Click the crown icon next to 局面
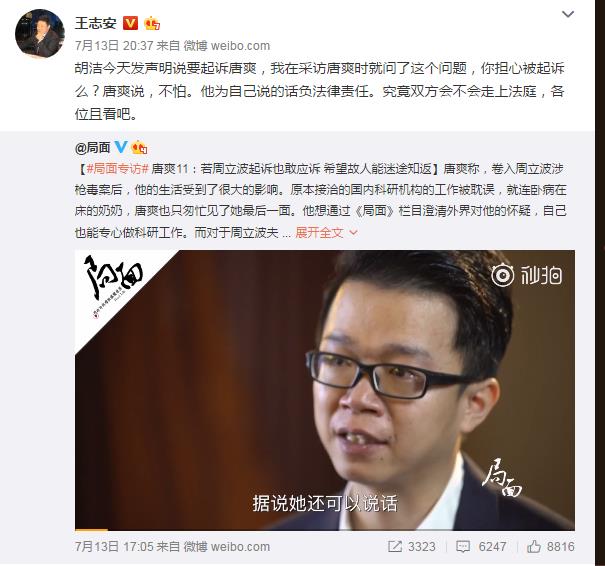 pyautogui.click(x=139, y=148)
